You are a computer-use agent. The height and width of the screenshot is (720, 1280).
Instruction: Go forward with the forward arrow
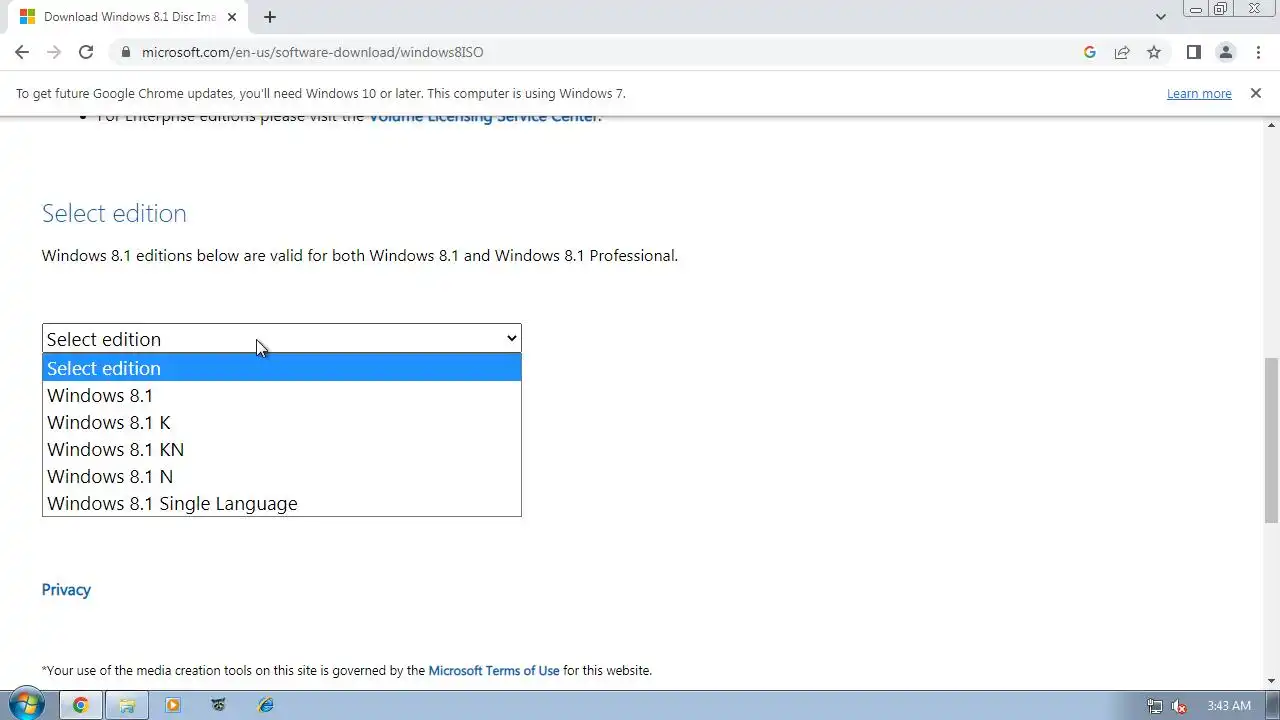[x=54, y=52]
